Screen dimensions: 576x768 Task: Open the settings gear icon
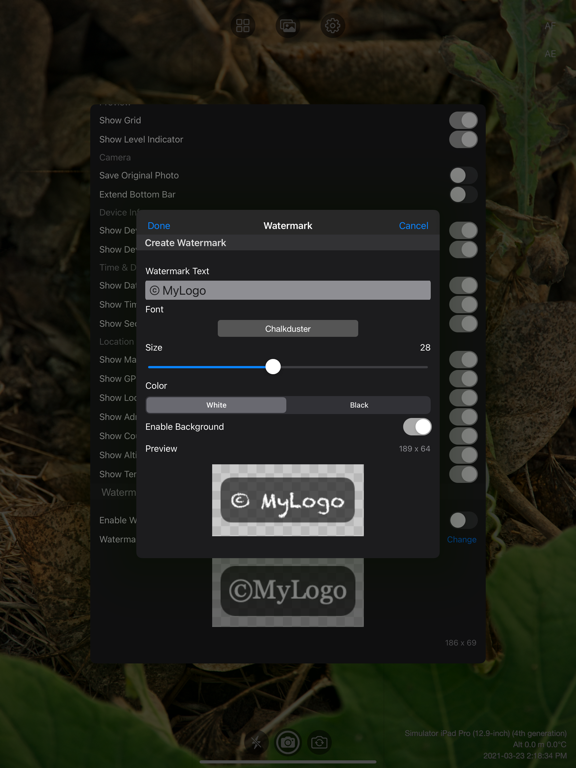(x=333, y=25)
